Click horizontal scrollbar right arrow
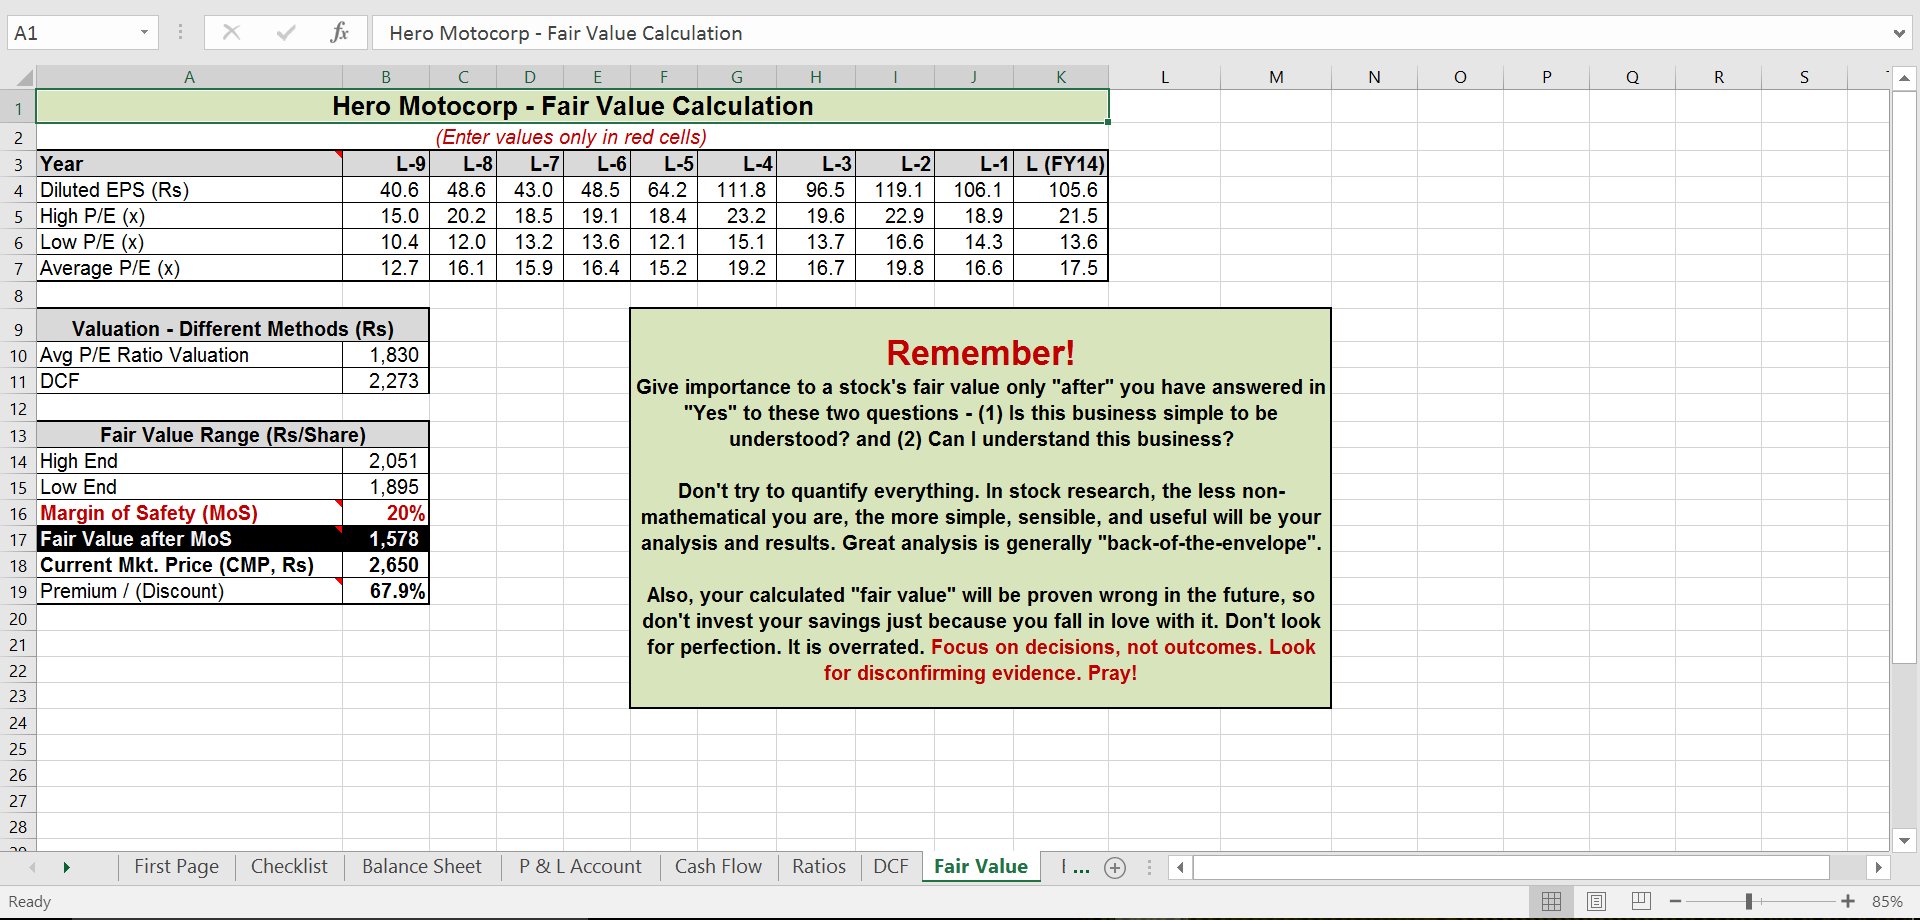The image size is (1920, 920). click(x=1878, y=867)
